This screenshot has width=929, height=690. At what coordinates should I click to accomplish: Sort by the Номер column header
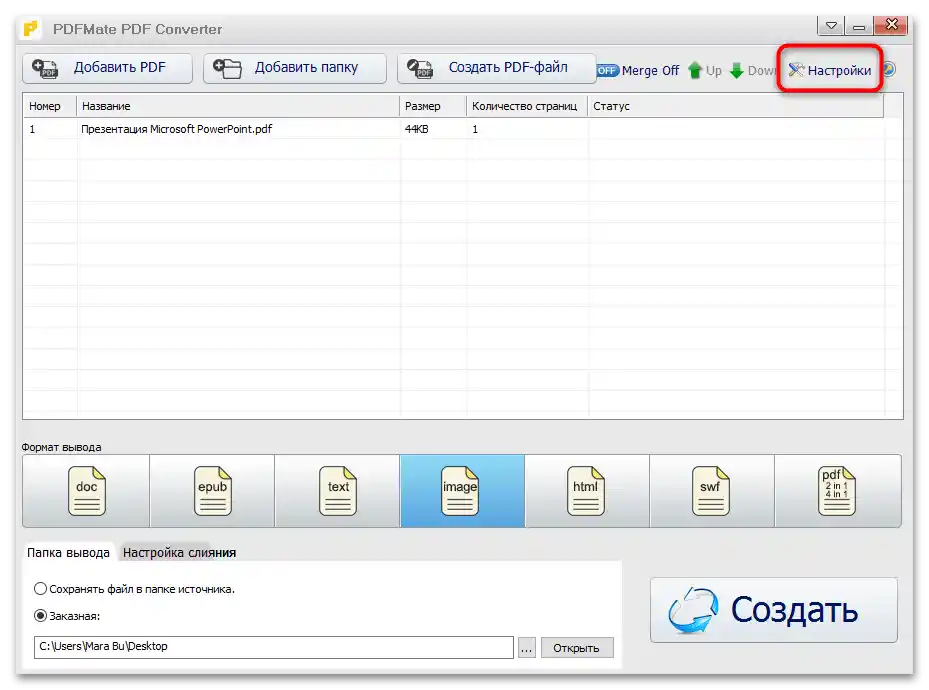coord(50,106)
